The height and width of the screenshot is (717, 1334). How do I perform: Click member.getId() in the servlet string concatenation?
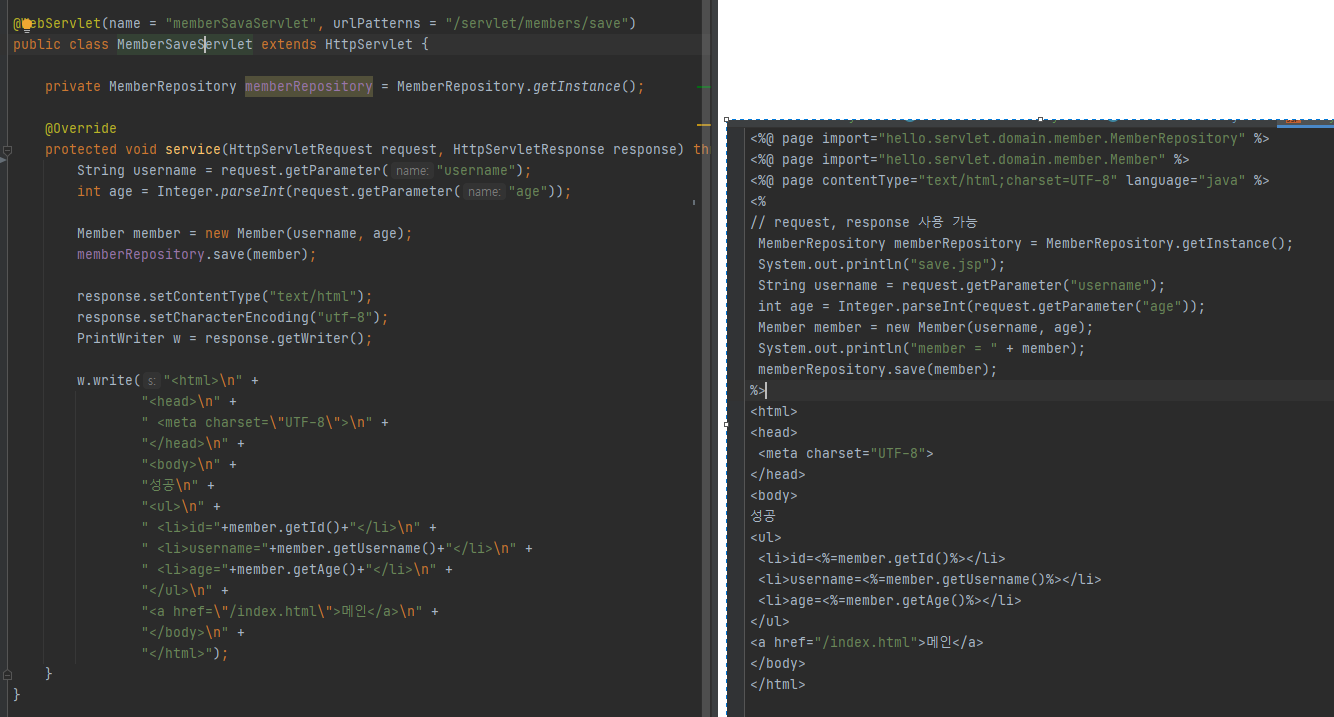click(285, 527)
